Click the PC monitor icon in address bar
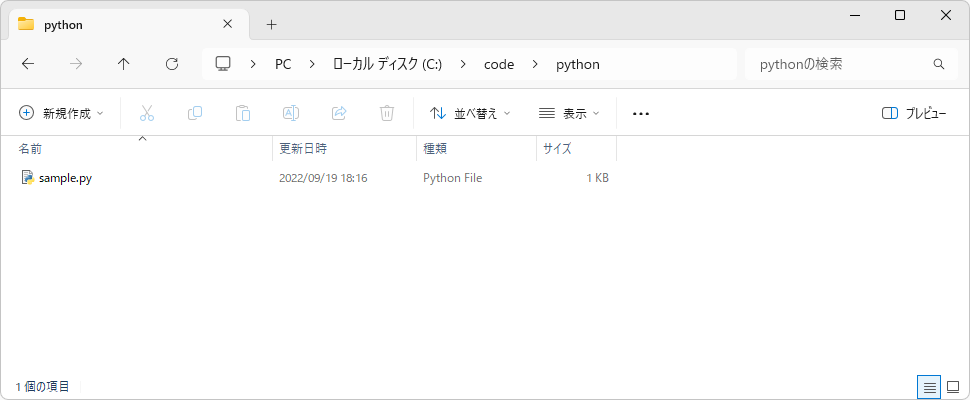 click(223, 64)
